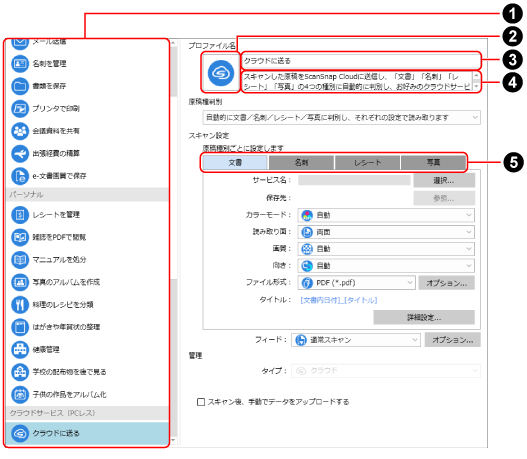Select the e-文書画質で保存 profile icon
527x459 pixels.
(x=20, y=176)
